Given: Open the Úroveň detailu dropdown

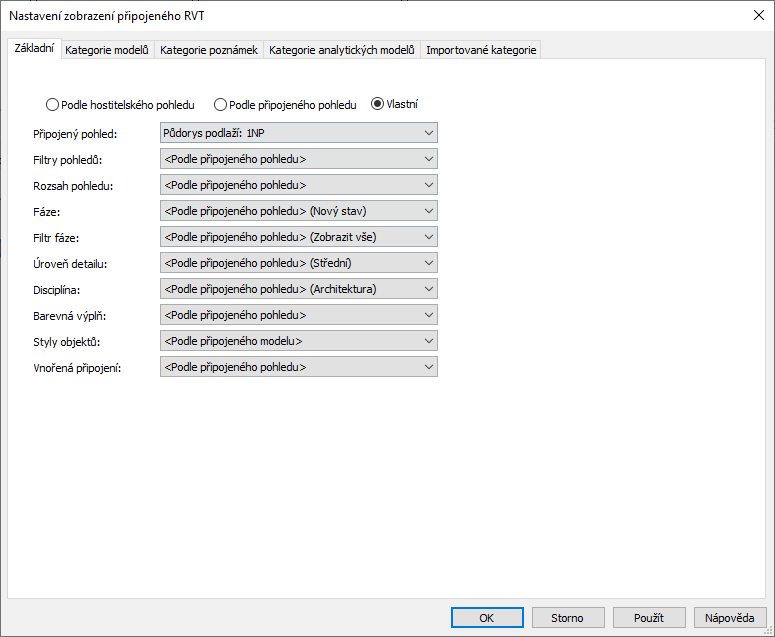Looking at the screenshot, I should click(298, 263).
